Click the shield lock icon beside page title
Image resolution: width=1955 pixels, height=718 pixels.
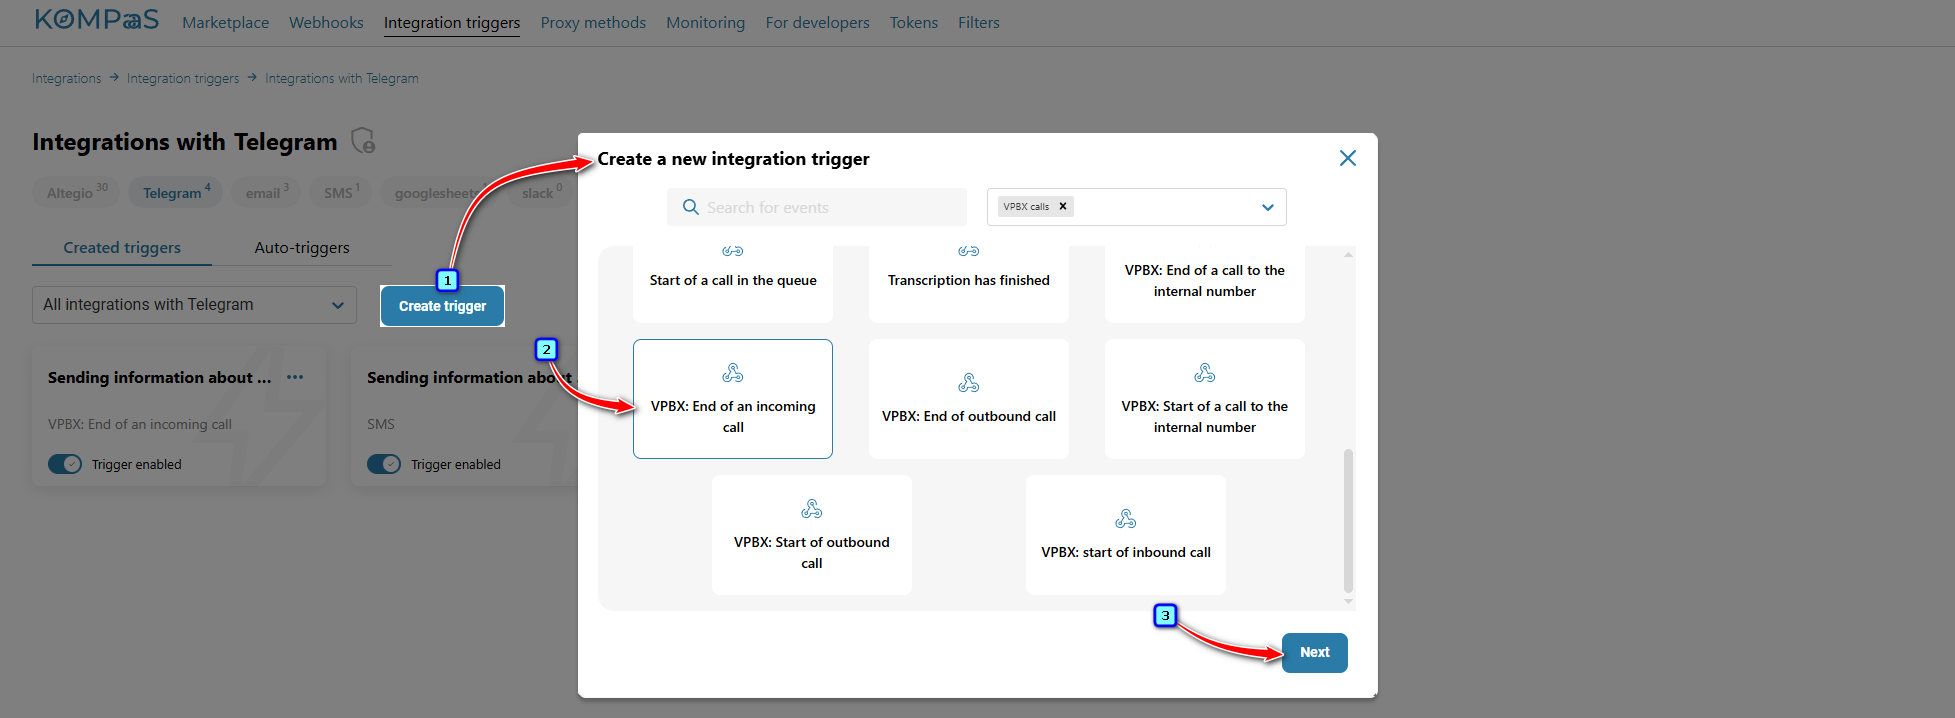(x=364, y=141)
